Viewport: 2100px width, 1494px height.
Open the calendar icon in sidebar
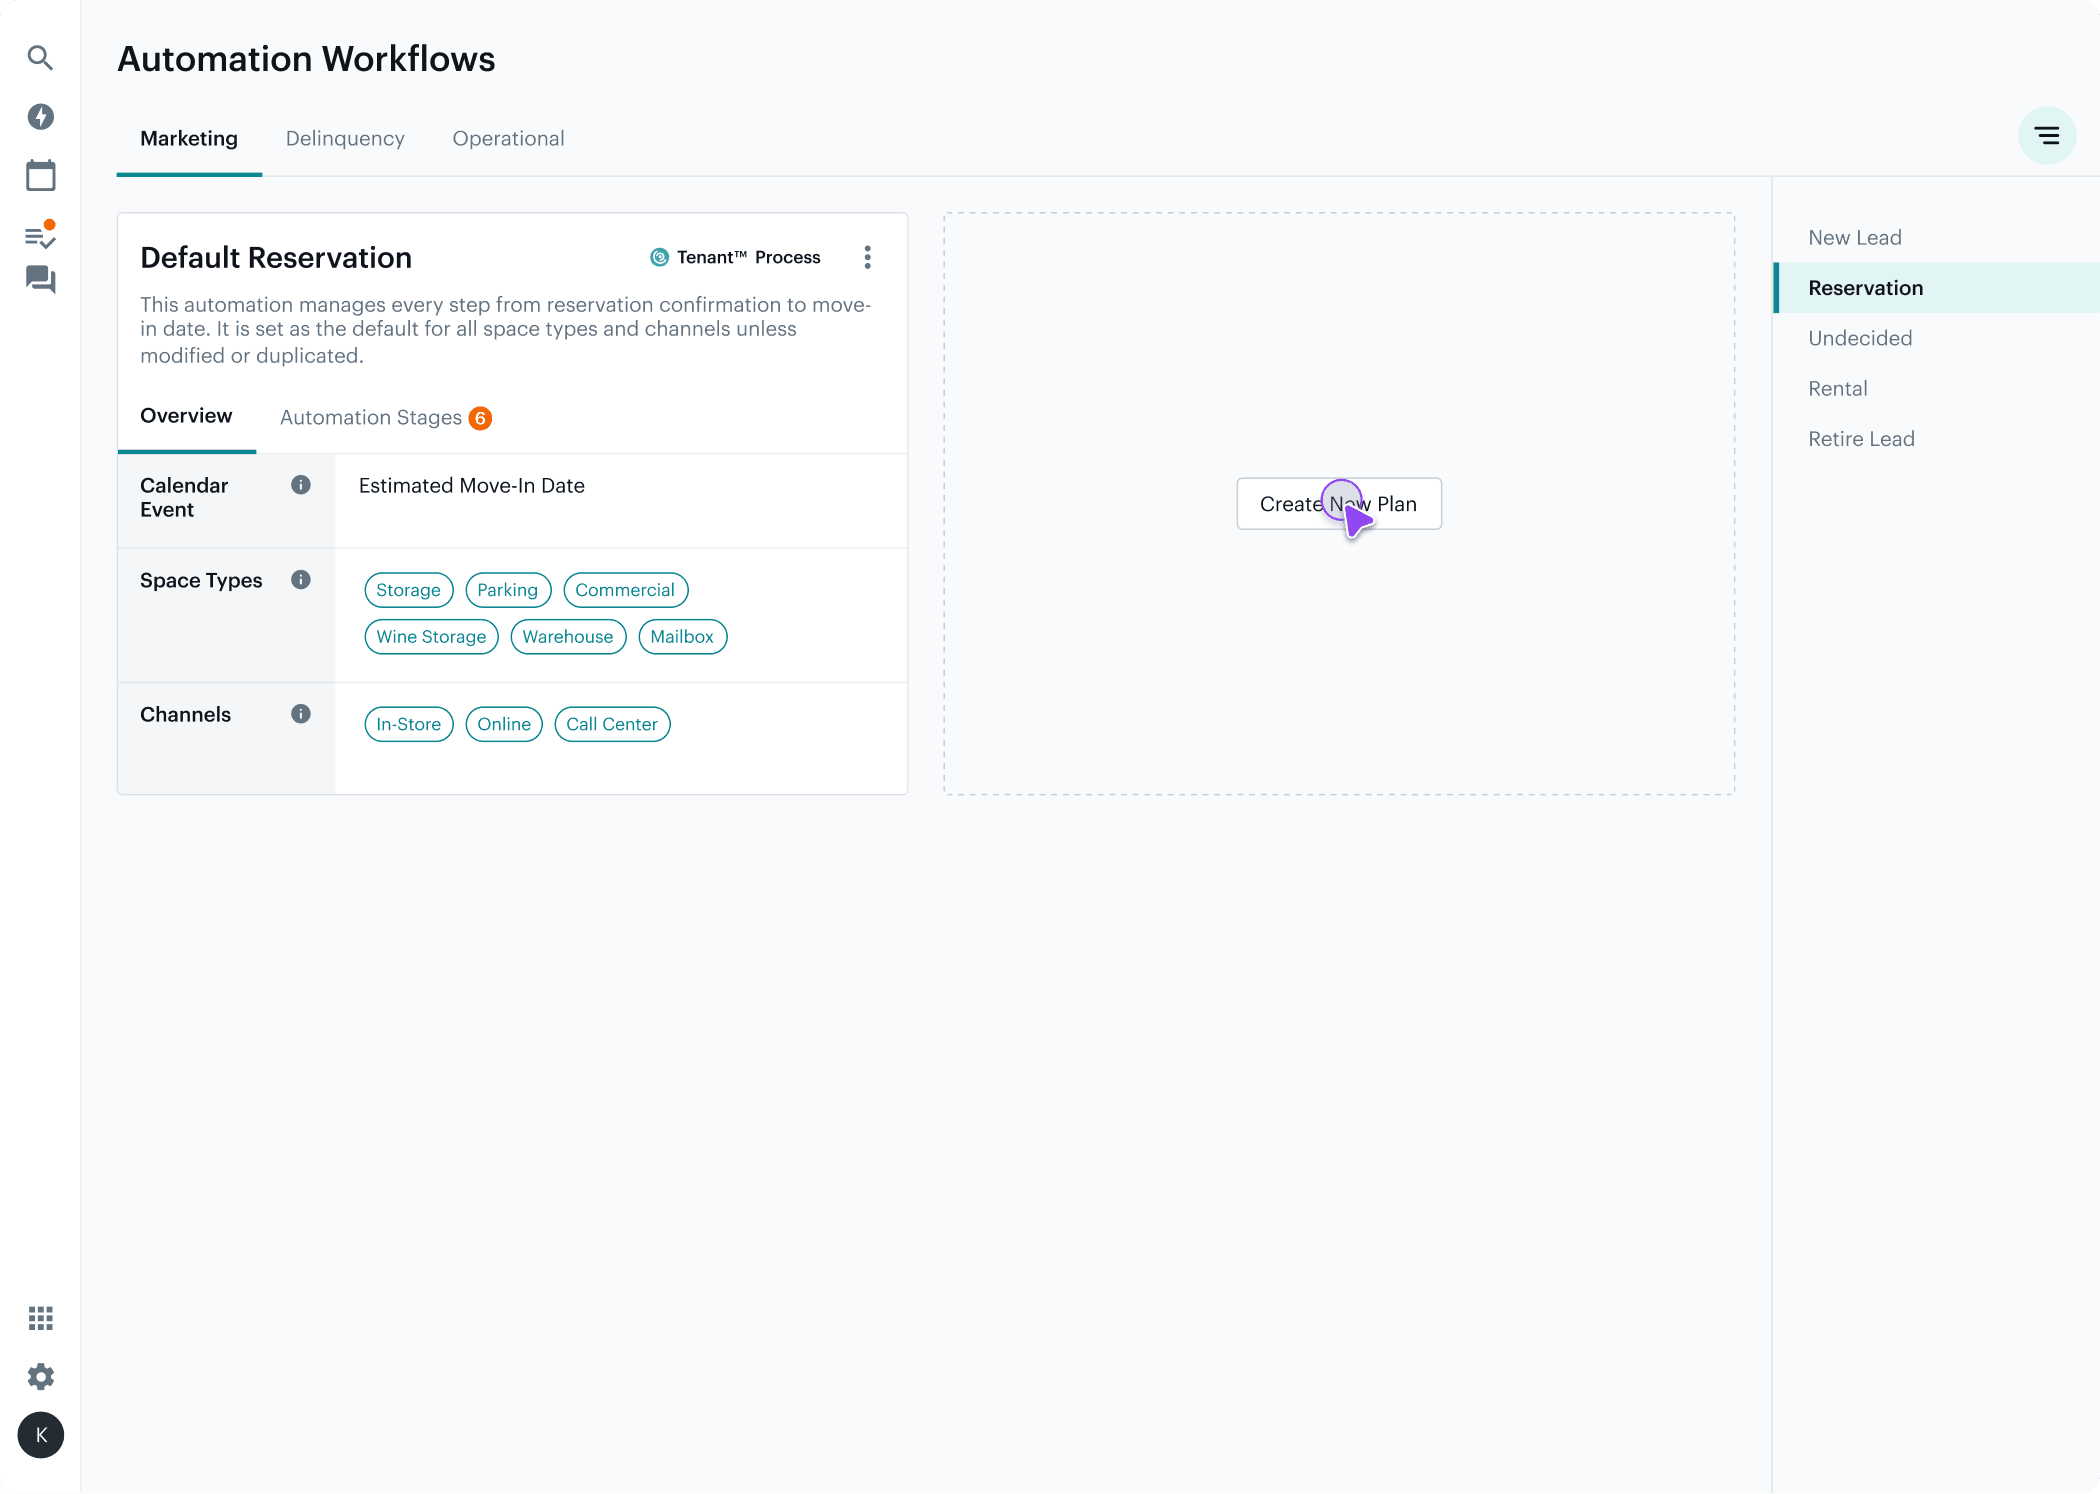[40, 176]
